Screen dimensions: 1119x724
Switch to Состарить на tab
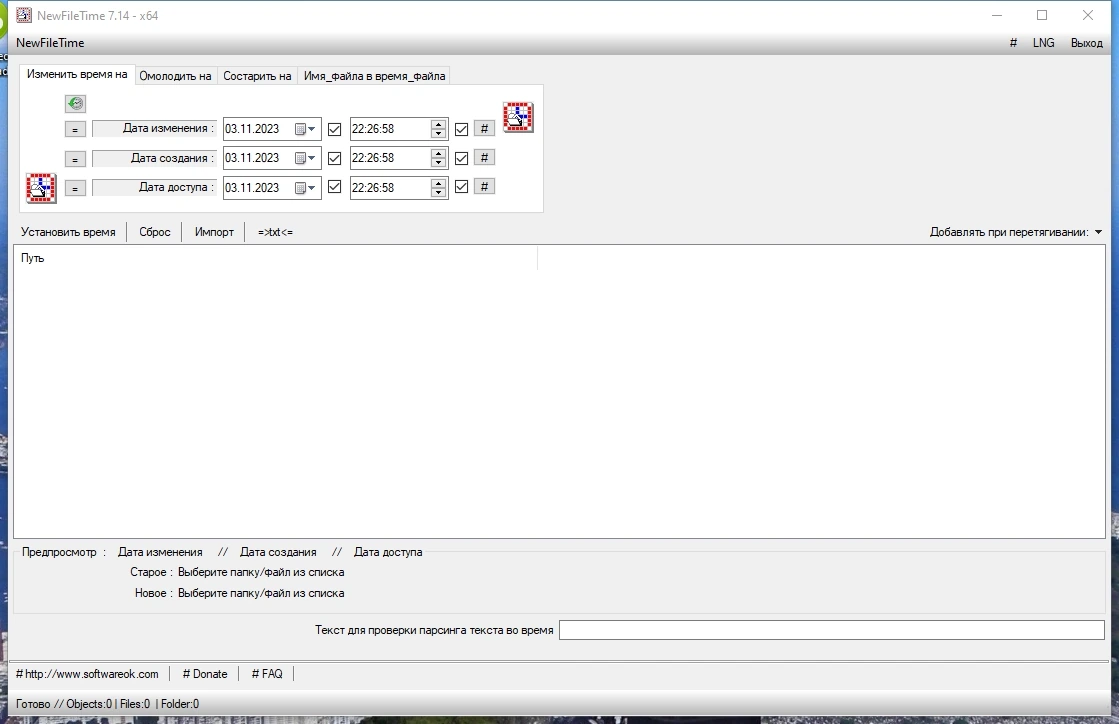(257, 76)
